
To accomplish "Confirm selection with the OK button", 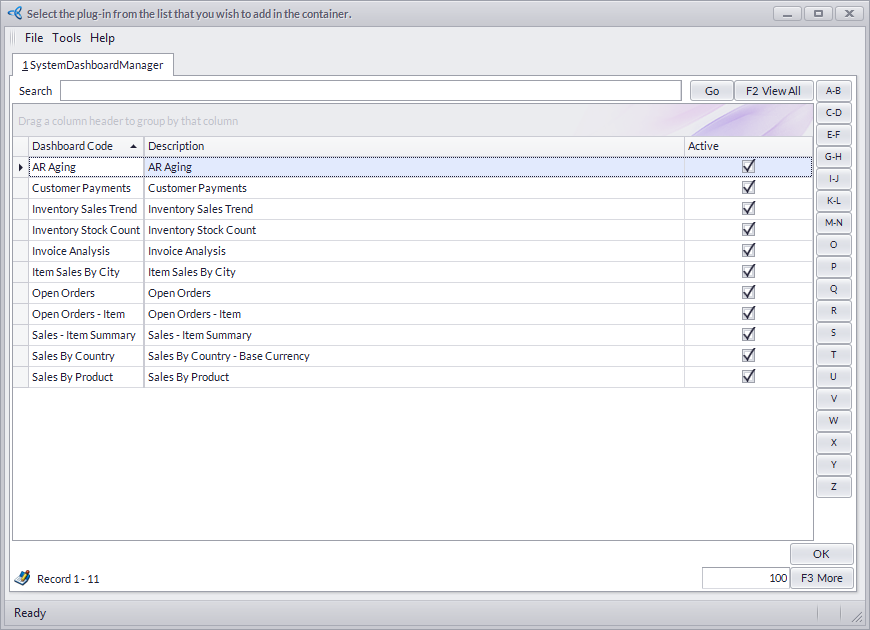I will point(821,554).
